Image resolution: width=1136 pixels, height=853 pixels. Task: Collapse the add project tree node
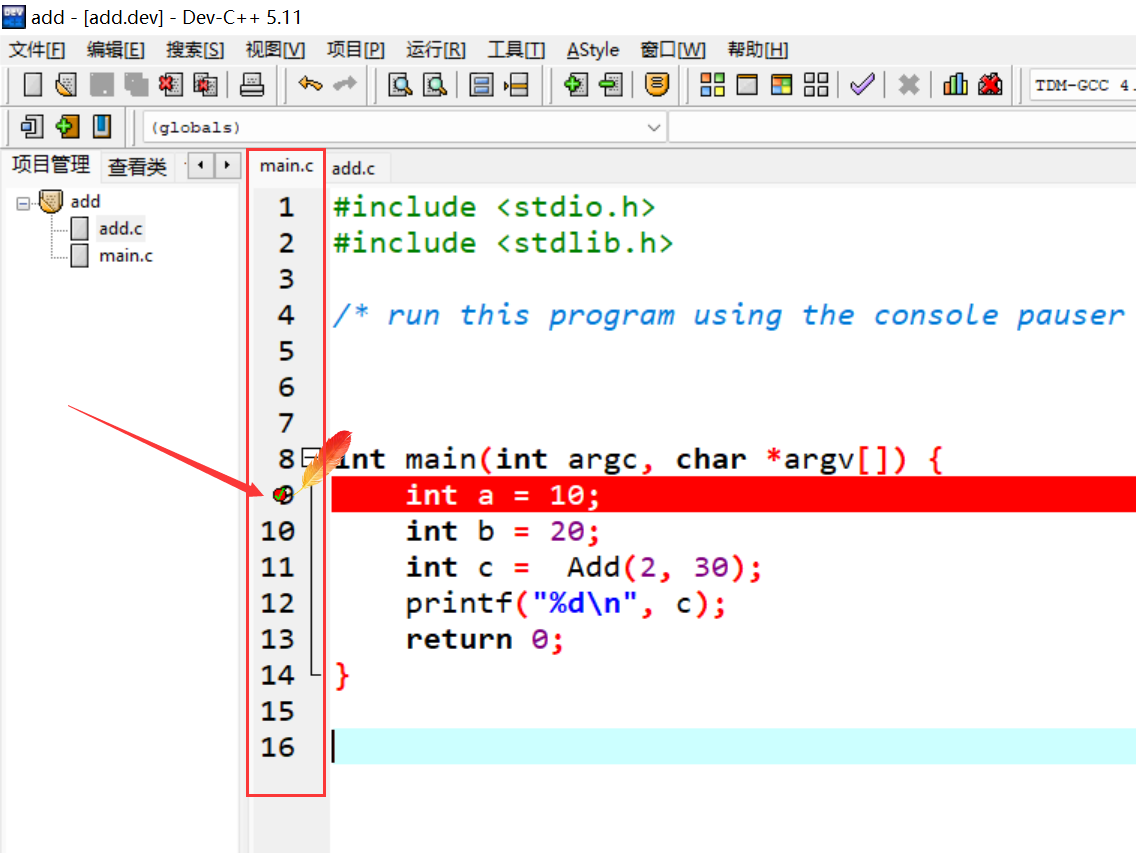[x=22, y=204]
